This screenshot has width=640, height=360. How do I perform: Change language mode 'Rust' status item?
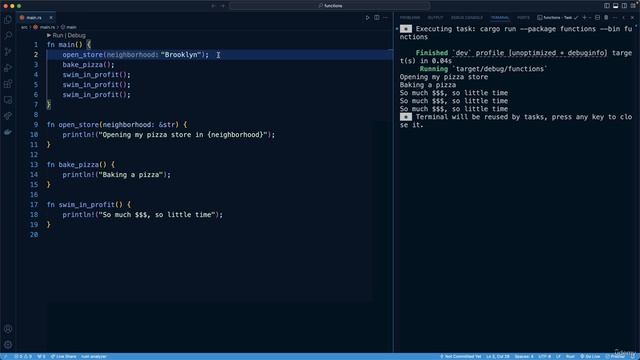click(x=570, y=356)
